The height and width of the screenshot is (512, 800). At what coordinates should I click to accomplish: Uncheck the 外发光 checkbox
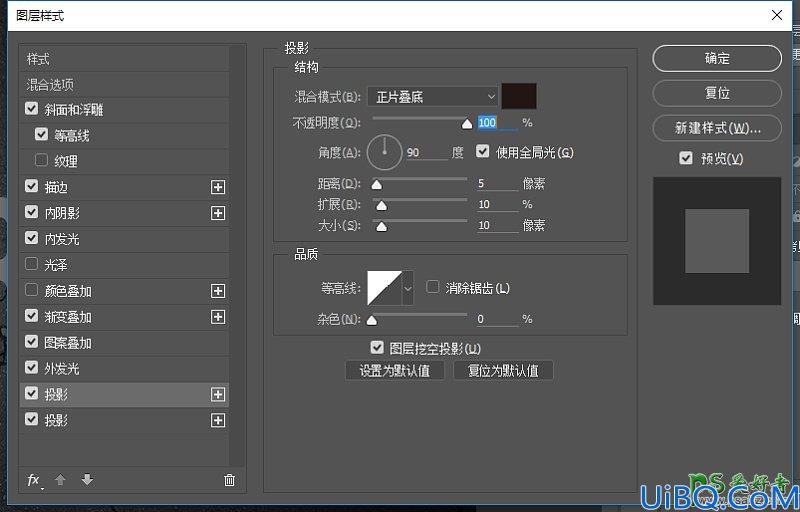(x=32, y=368)
